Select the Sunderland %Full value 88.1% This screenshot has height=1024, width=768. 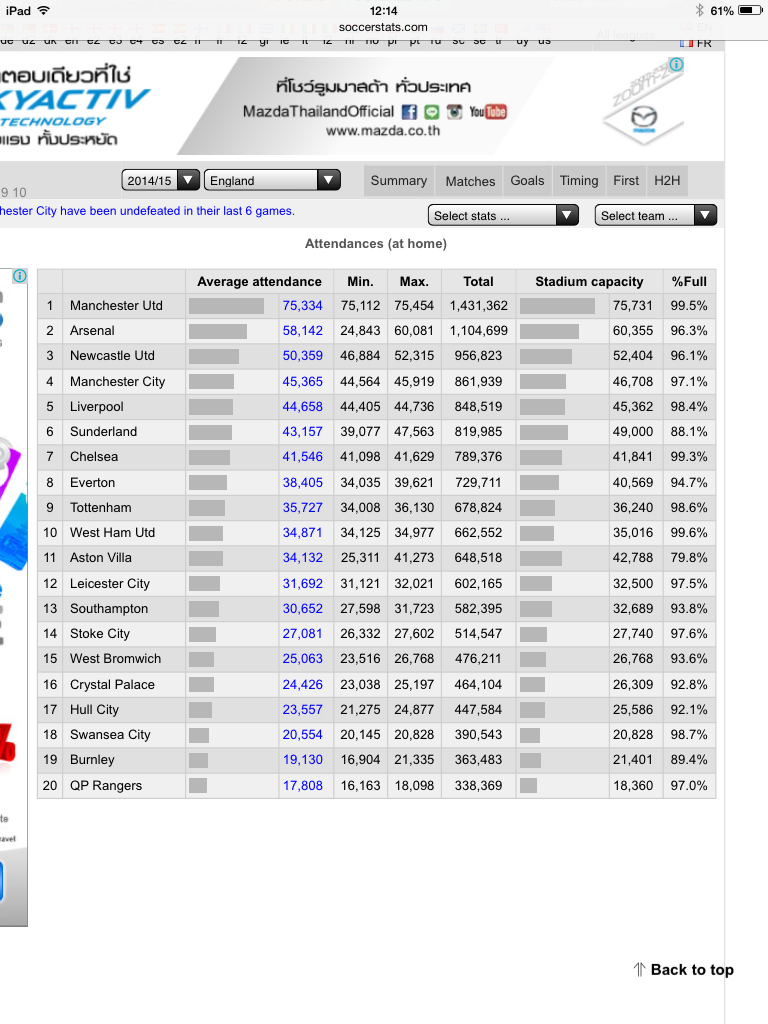(689, 432)
